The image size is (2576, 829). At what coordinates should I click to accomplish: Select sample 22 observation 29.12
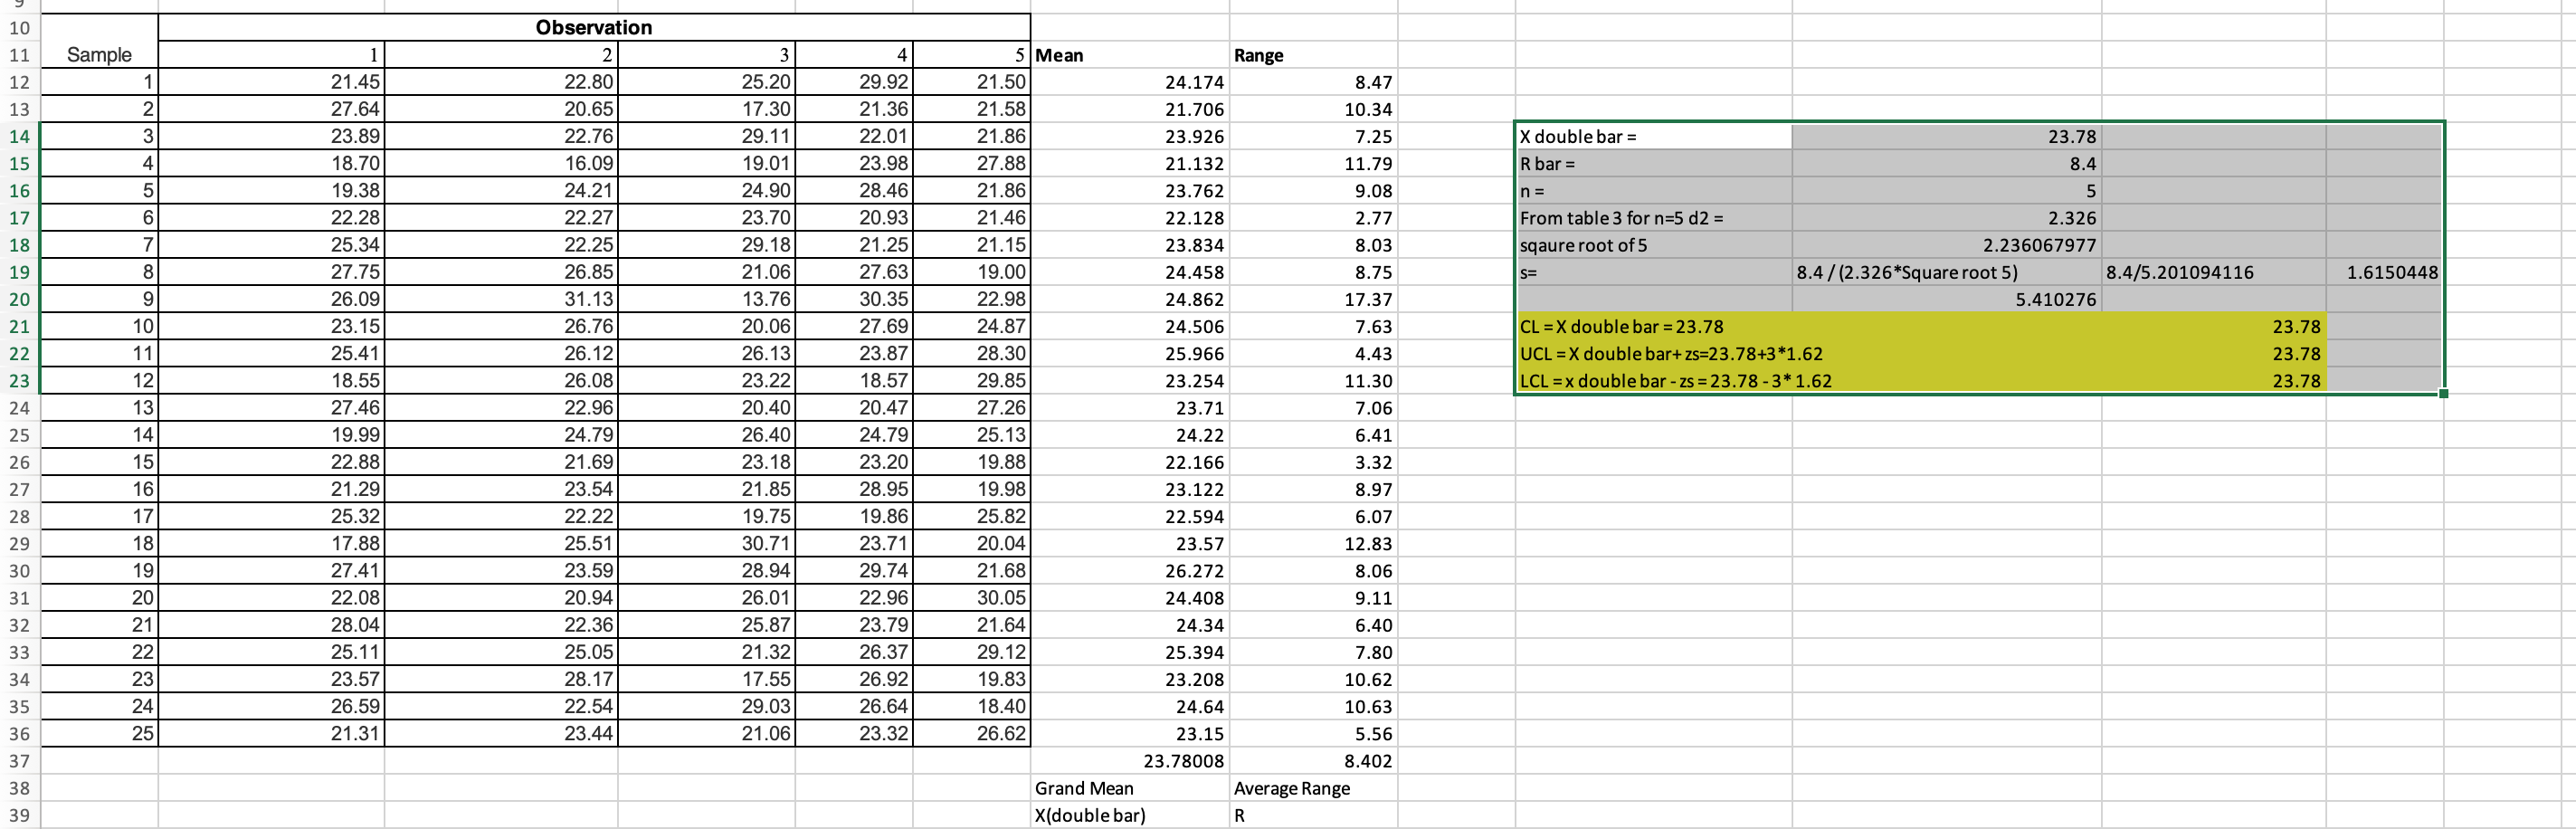pos(971,652)
